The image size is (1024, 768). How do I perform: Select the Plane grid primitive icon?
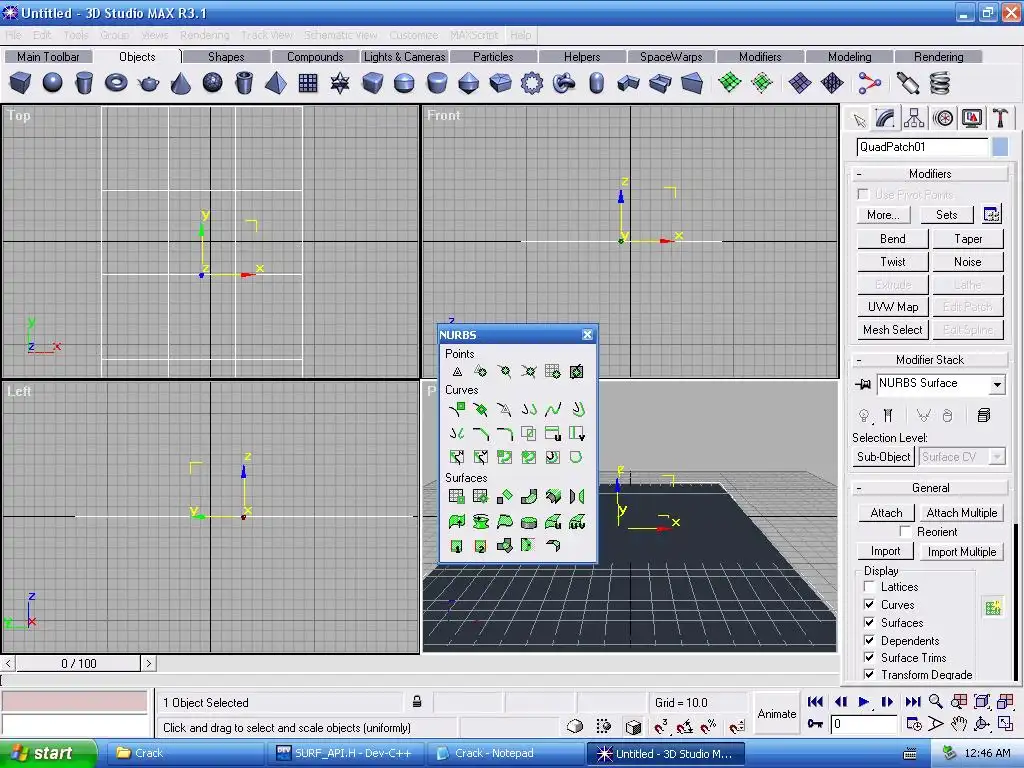pos(308,83)
